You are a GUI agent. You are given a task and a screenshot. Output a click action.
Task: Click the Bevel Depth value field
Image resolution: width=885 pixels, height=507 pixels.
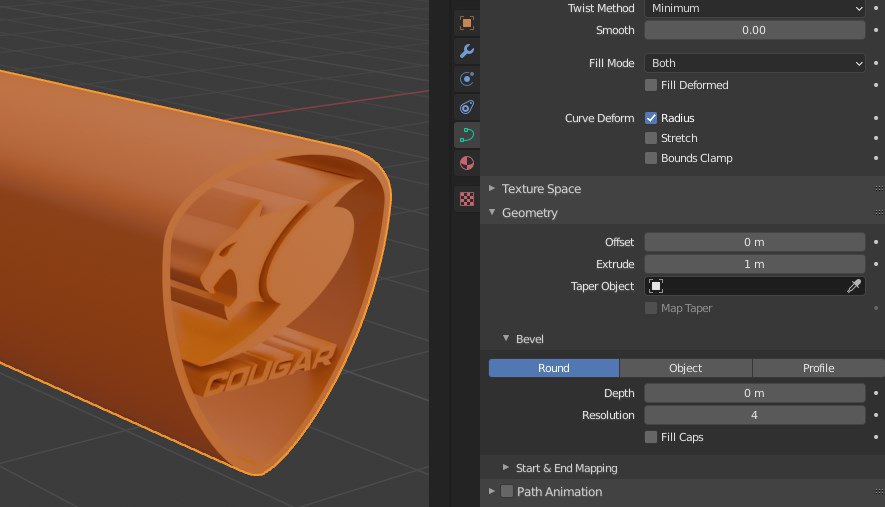[755, 393]
